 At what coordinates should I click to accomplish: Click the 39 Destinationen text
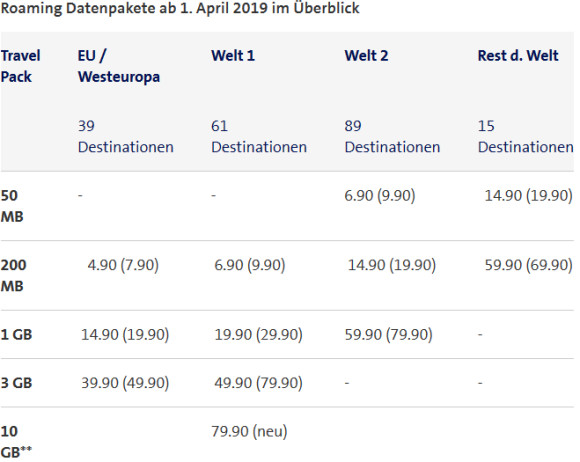click(x=125, y=136)
